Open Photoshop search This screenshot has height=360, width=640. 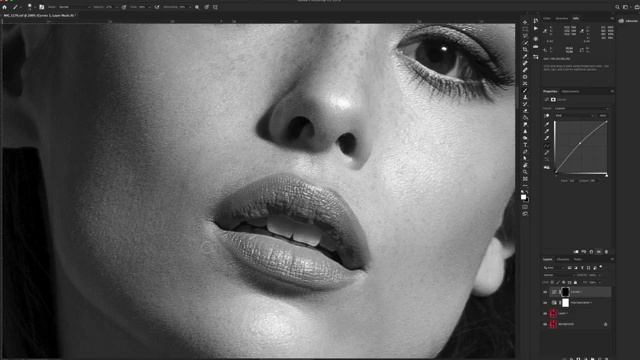[617, 7]
